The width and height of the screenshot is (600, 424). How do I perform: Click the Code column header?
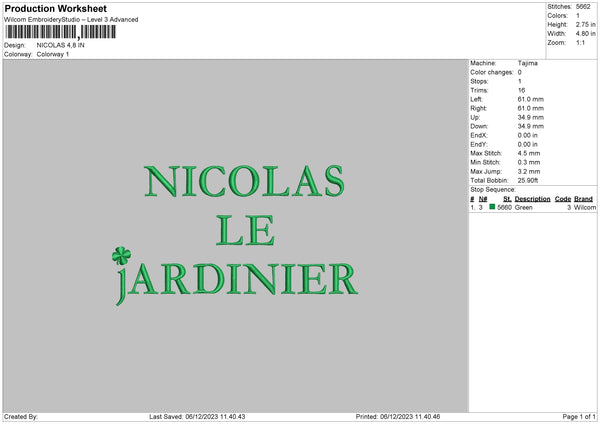(562, 199)
